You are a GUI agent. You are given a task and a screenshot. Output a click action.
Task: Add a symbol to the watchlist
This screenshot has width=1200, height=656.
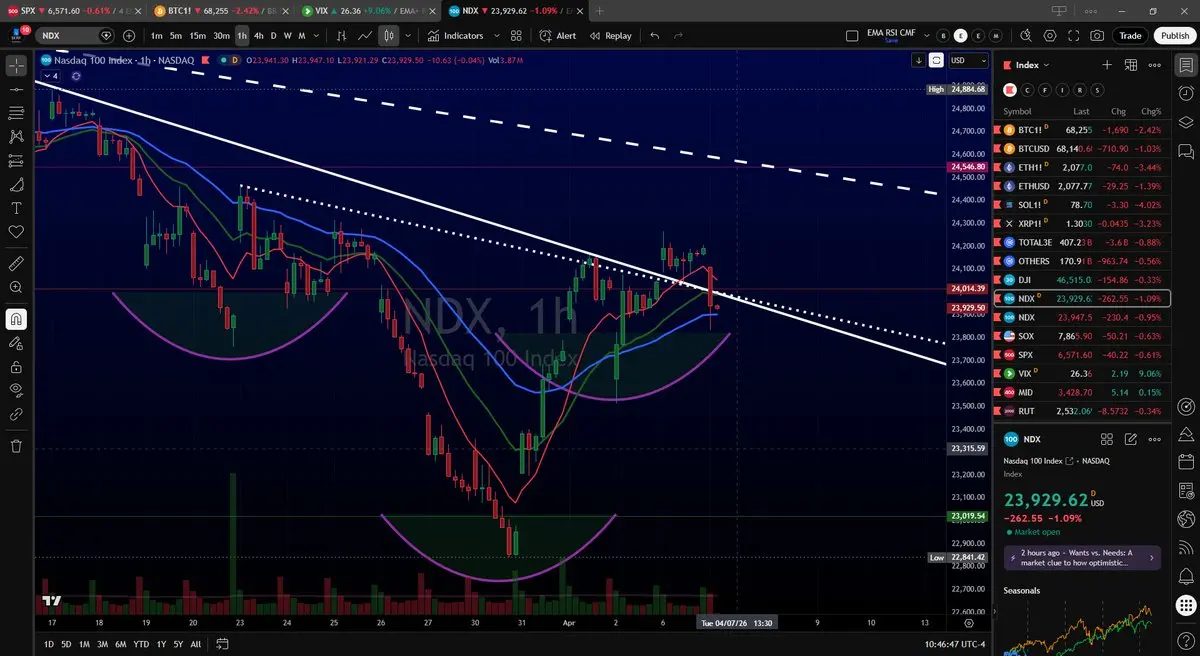click(1107, 64)
